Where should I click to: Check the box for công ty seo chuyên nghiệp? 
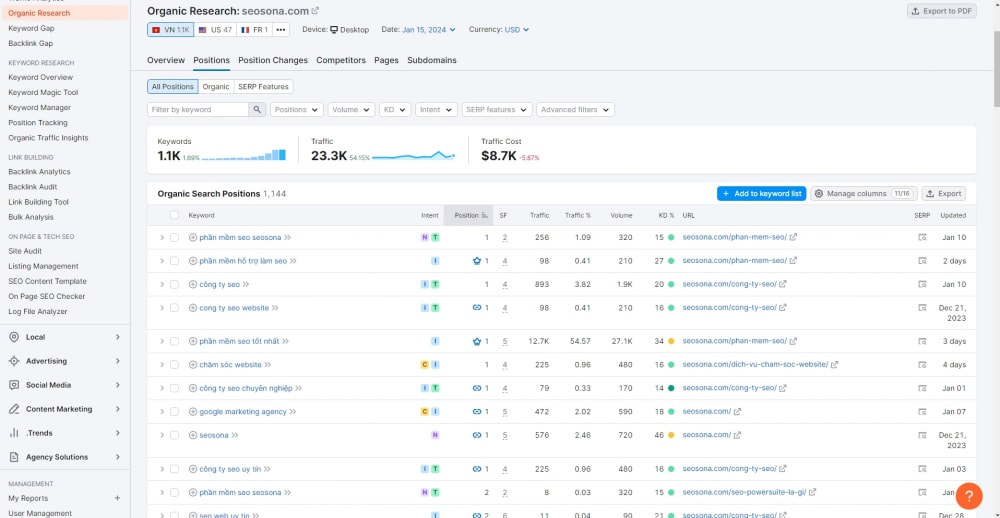[x=174, y=388]
